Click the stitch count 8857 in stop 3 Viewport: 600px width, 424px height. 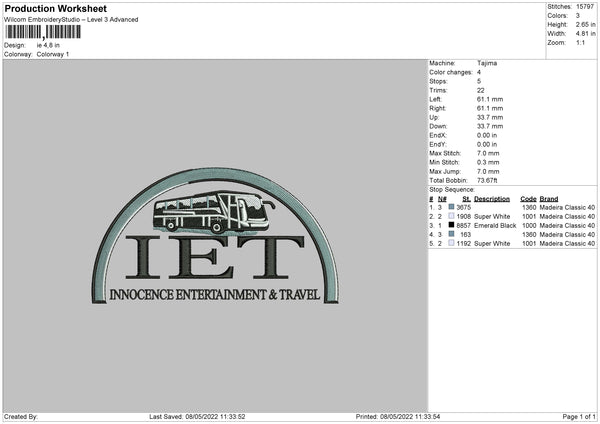[463, 225]
